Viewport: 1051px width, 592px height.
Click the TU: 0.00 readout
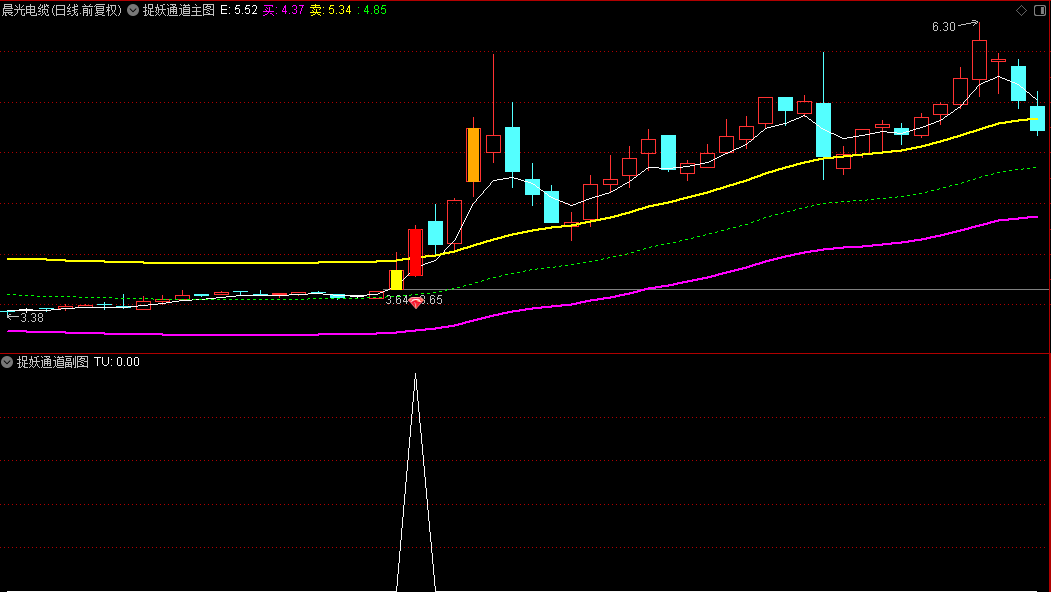coord(117,362)
